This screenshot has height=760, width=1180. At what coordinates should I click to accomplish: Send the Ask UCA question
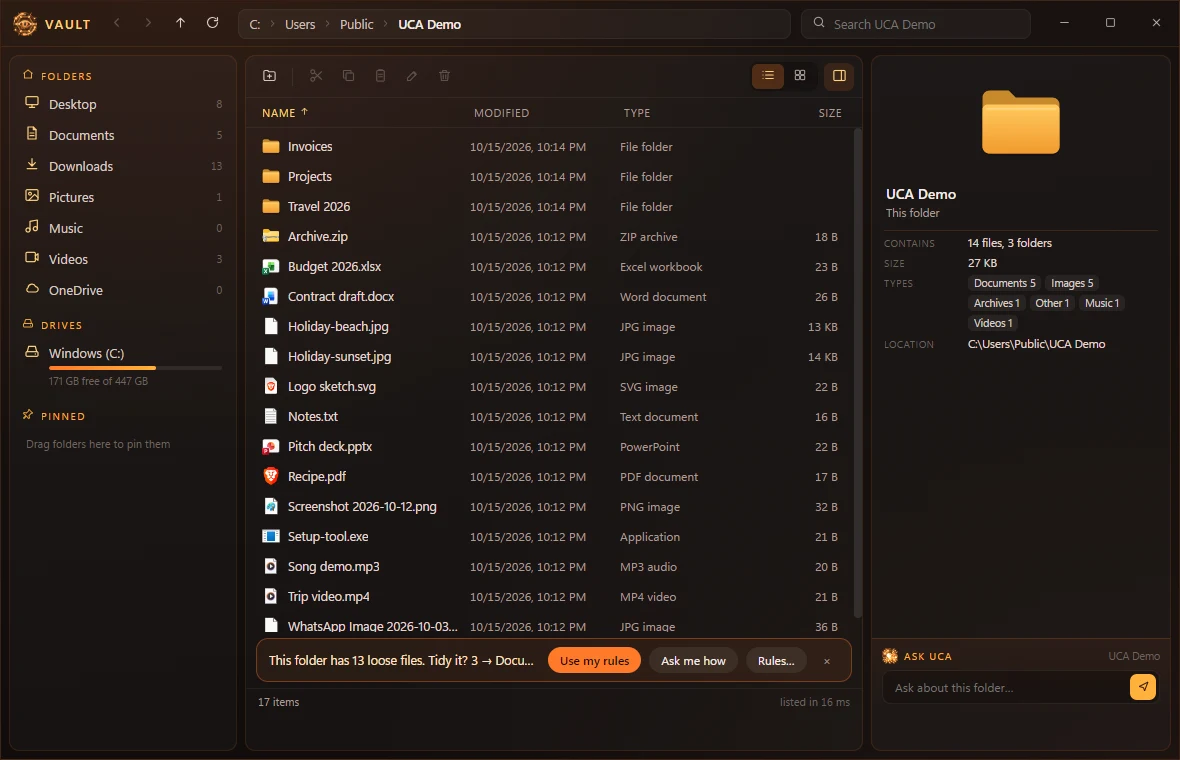[x=1142, y=686]
